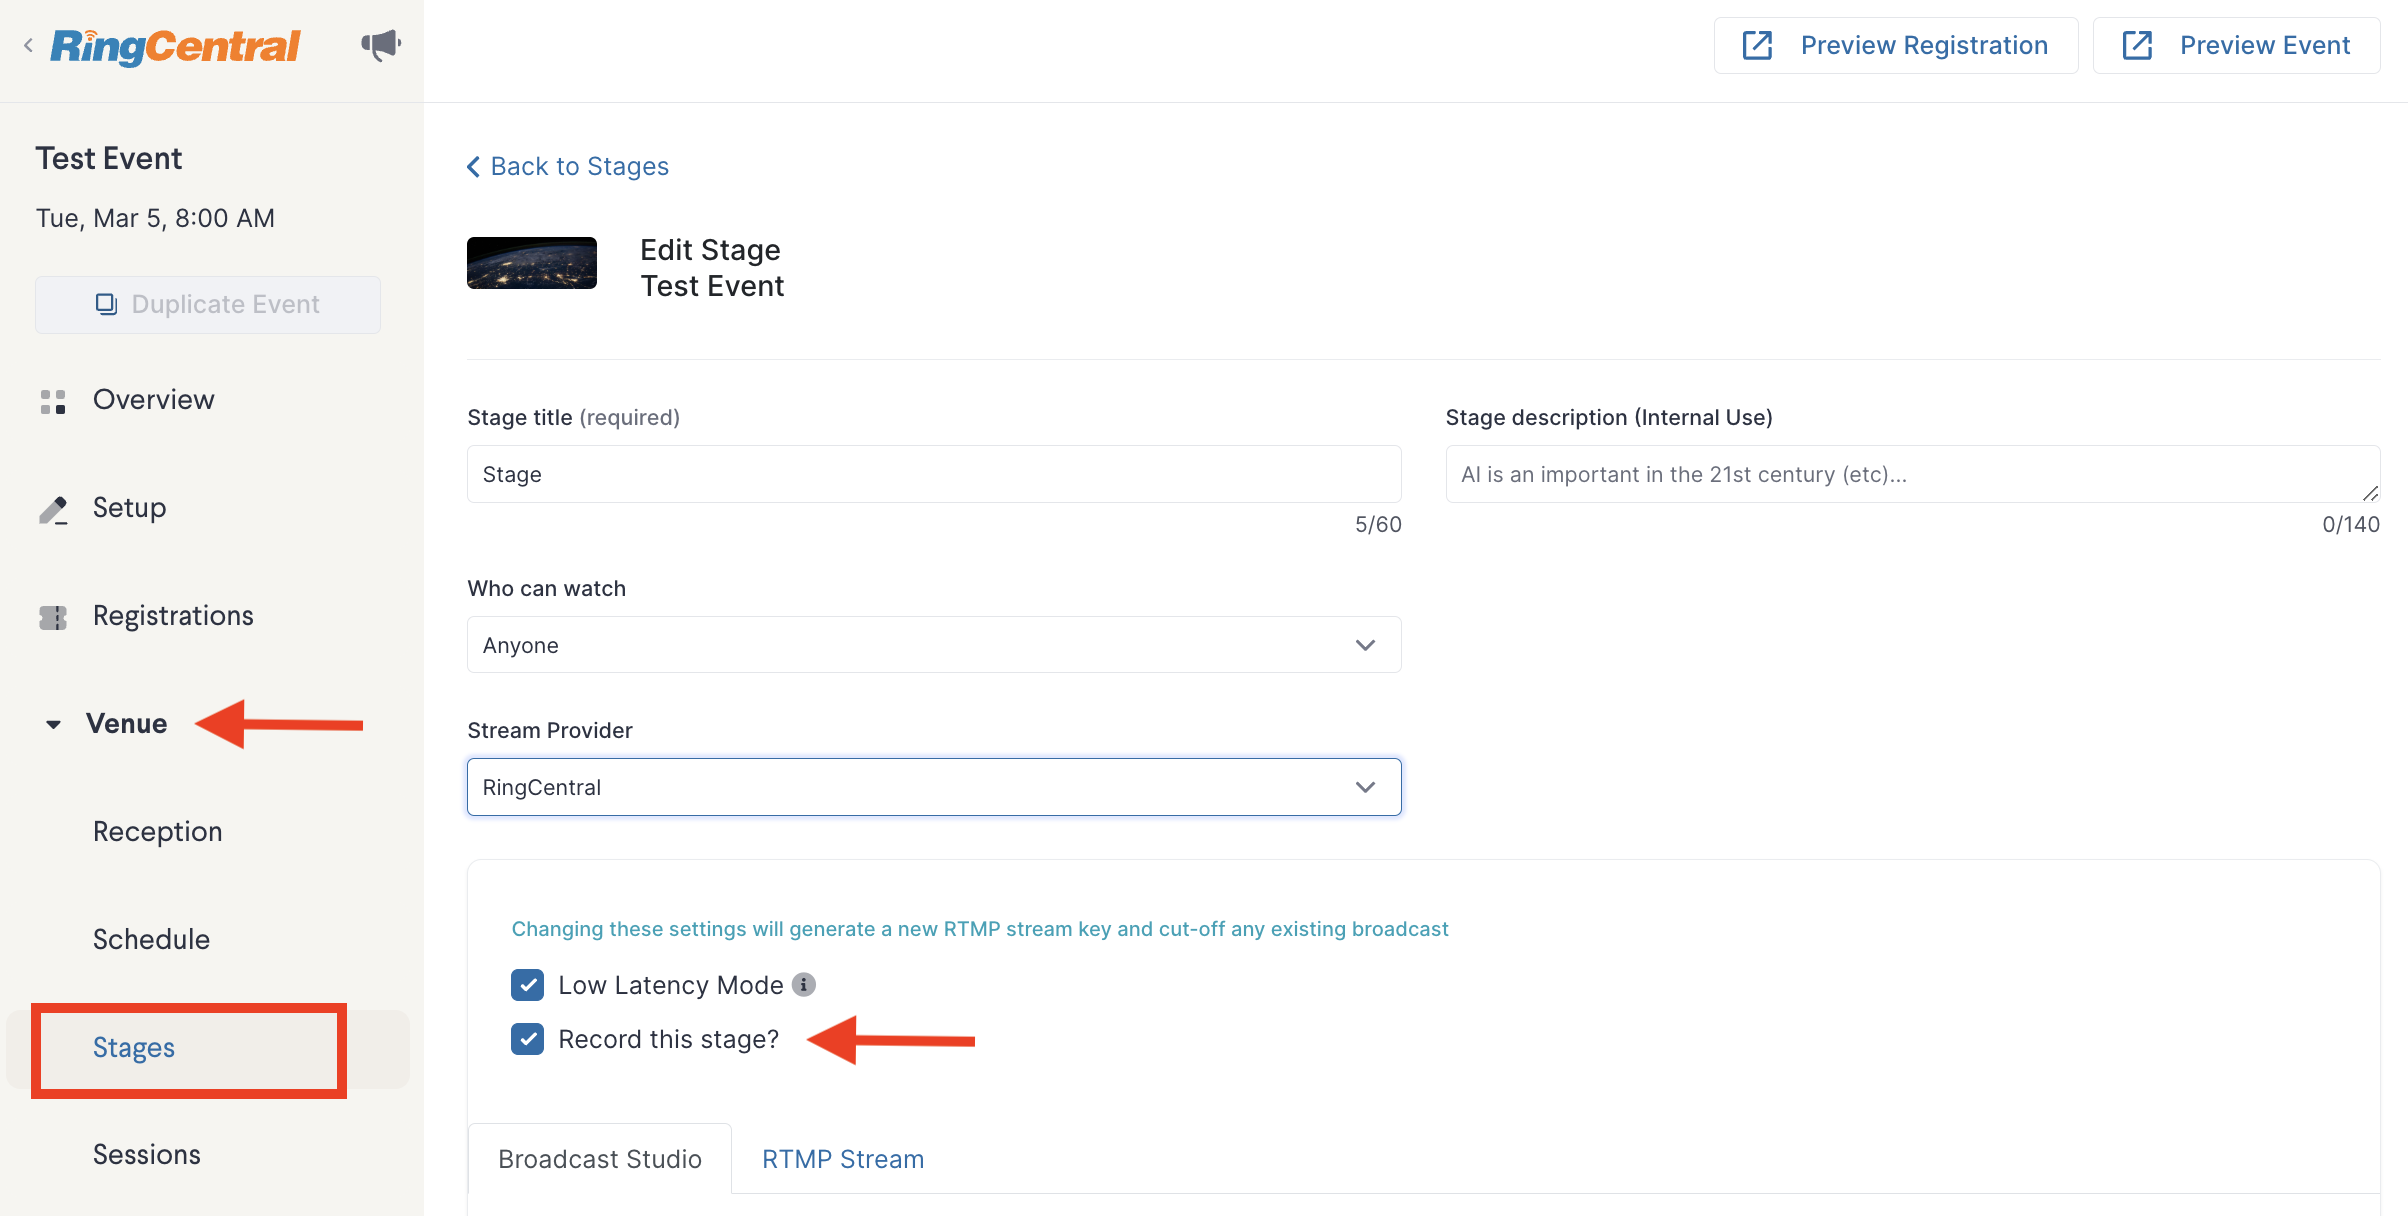Screen dimensions: 2408x1216
Task: Click the 'Who can watch' label
Action: tap(546, 588)
